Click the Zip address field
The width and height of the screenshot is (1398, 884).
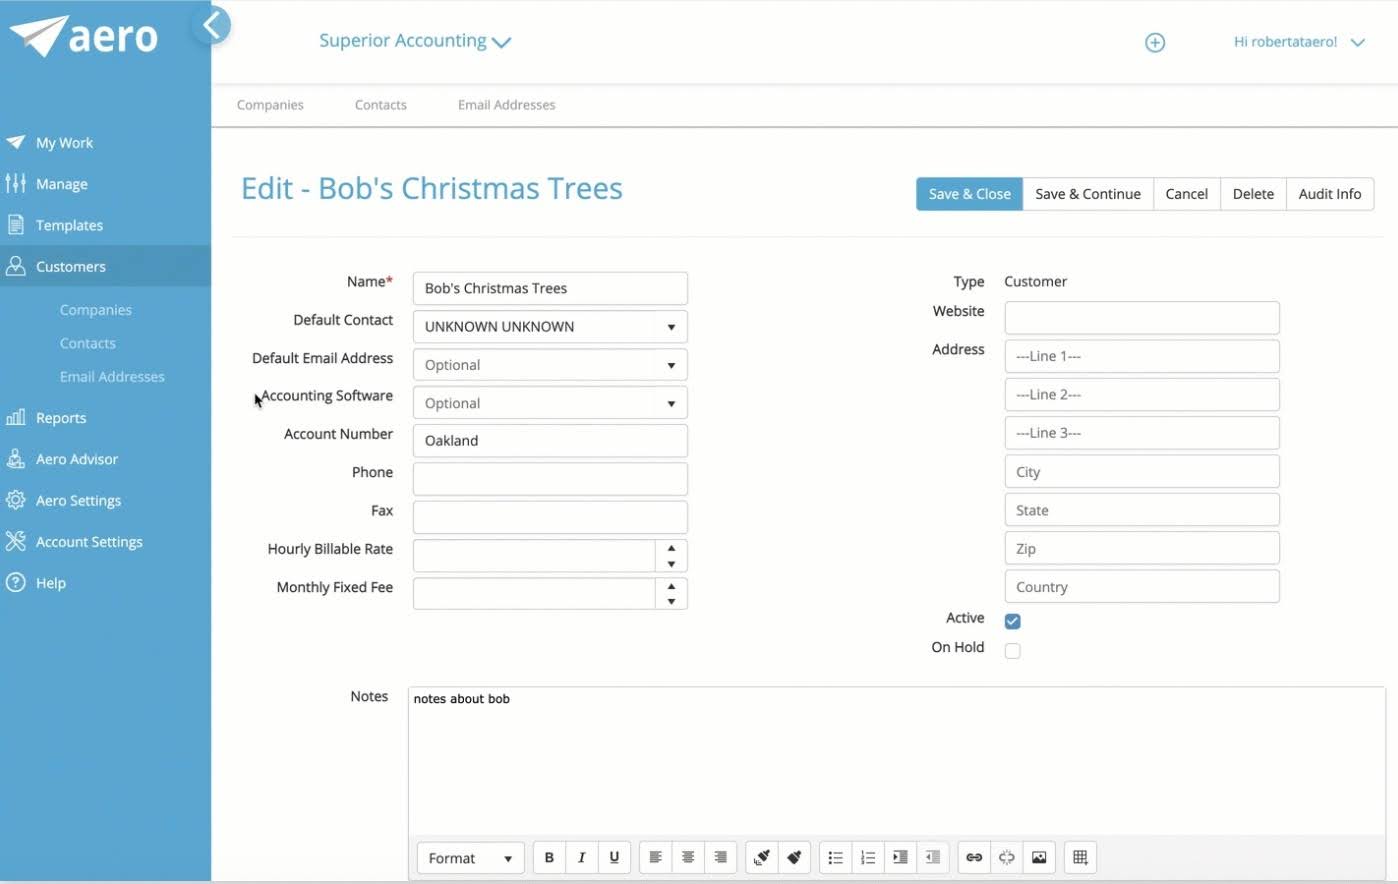pyautogui.click(x=1142, y=548)
